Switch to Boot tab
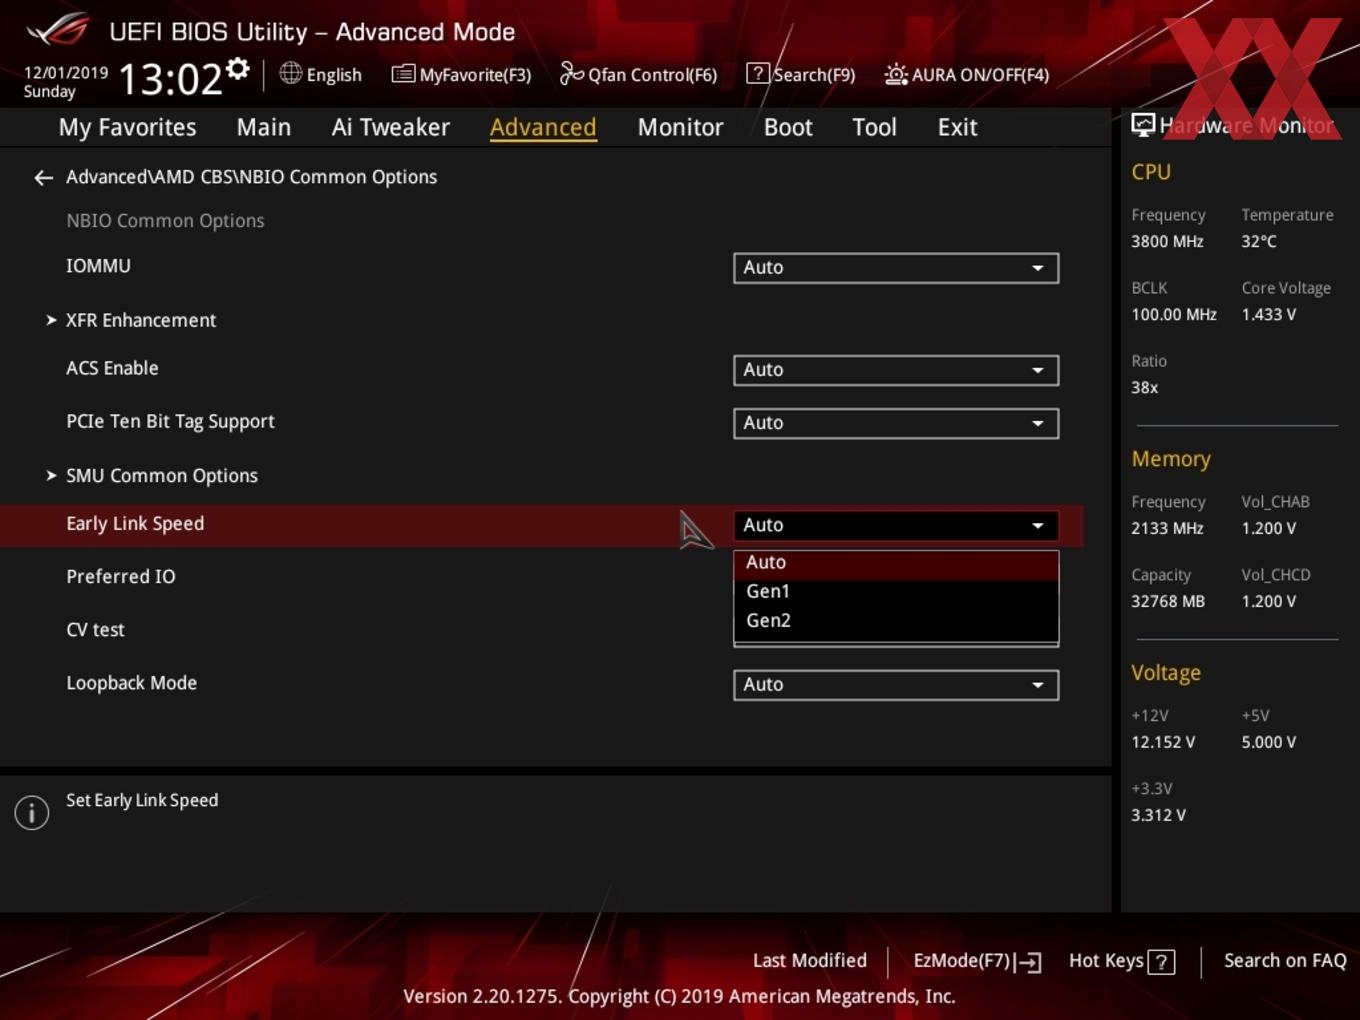This screenshot has width=1360, height=1020. [788, 127]
